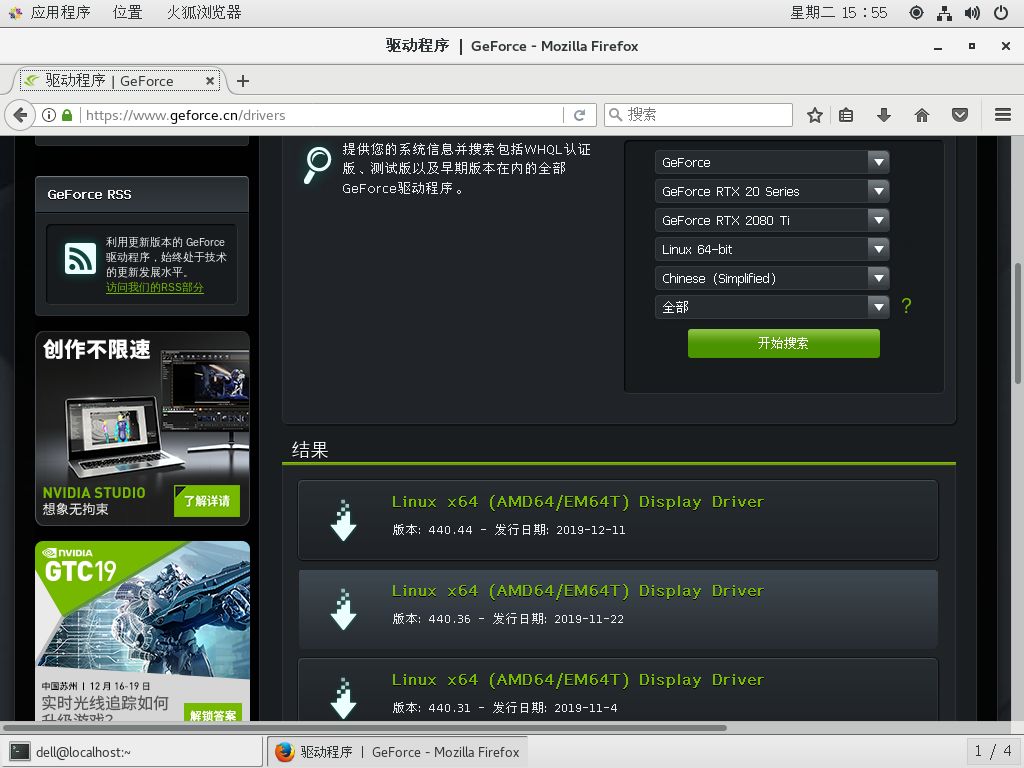Click the download arrow for driver 440.44
This screenshot has height=768, width=1024.
click(344, 520)
